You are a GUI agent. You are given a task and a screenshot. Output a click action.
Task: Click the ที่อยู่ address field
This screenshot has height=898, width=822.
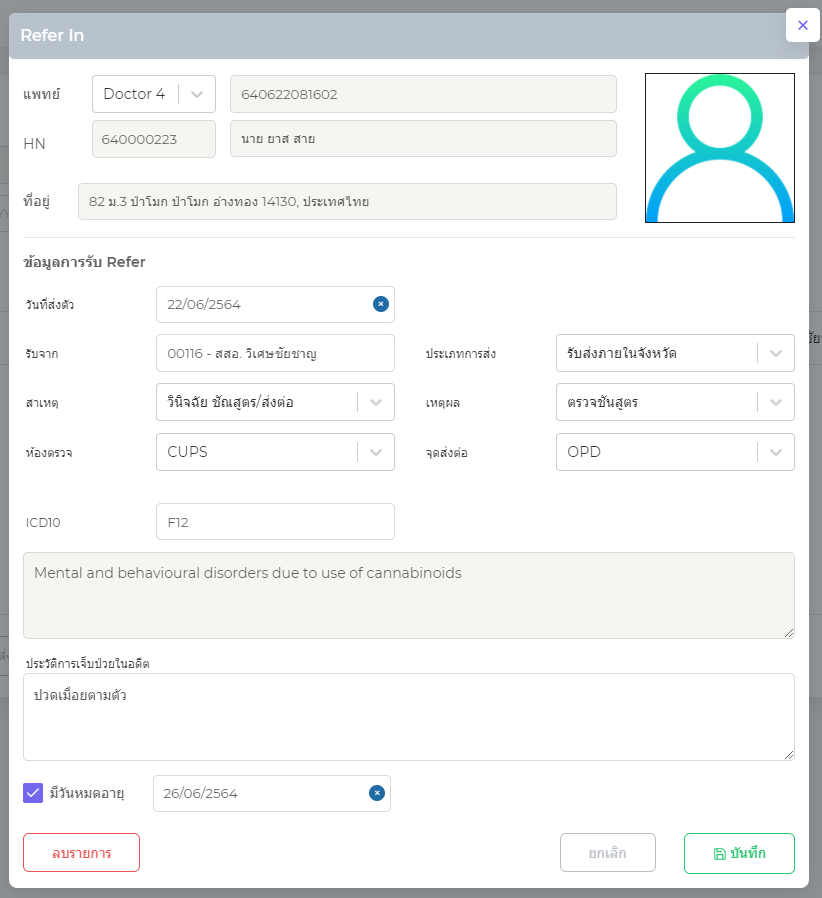[346, 201]
